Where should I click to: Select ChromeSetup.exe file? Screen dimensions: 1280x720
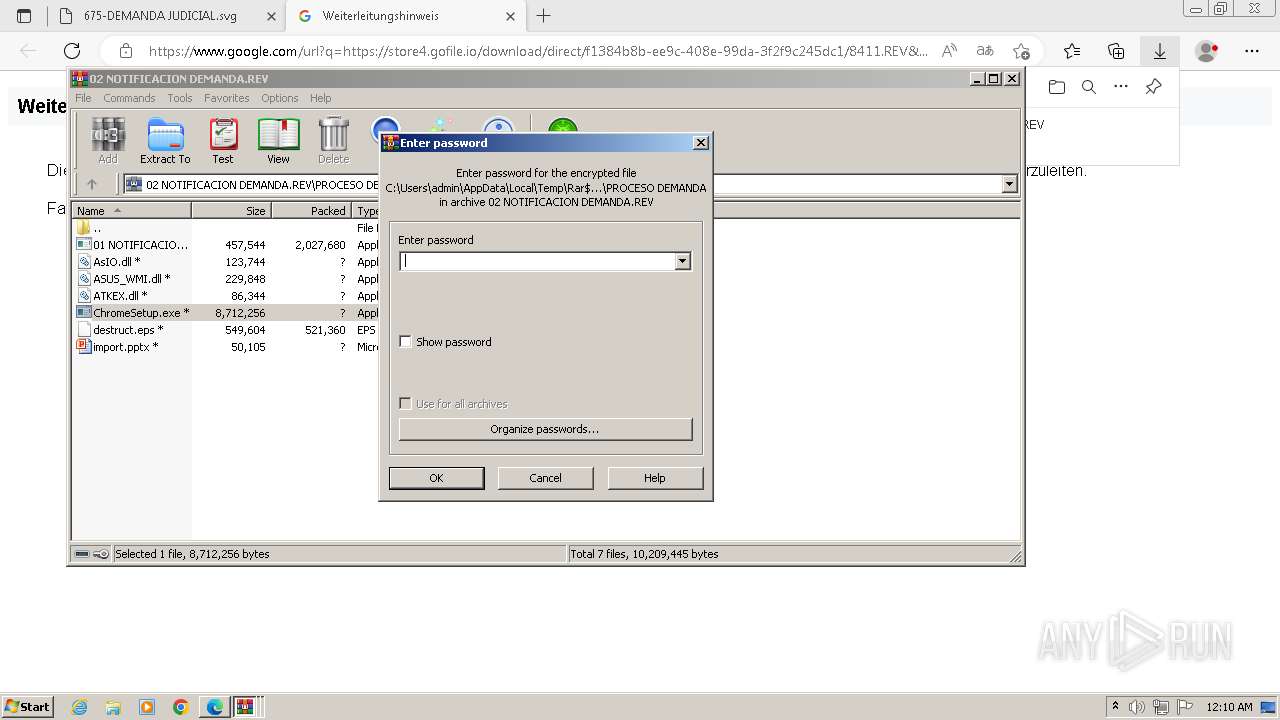tap(131, 313)
